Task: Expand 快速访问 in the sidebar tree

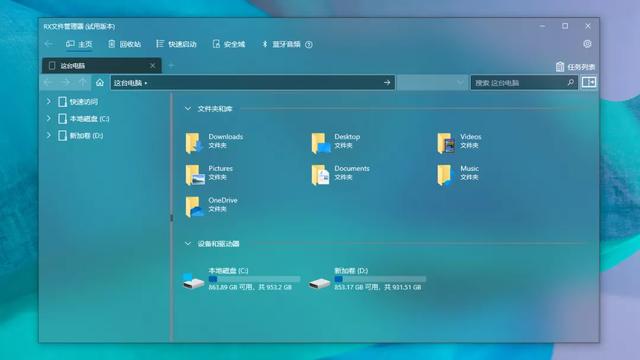Action: [x=49, y=101]
